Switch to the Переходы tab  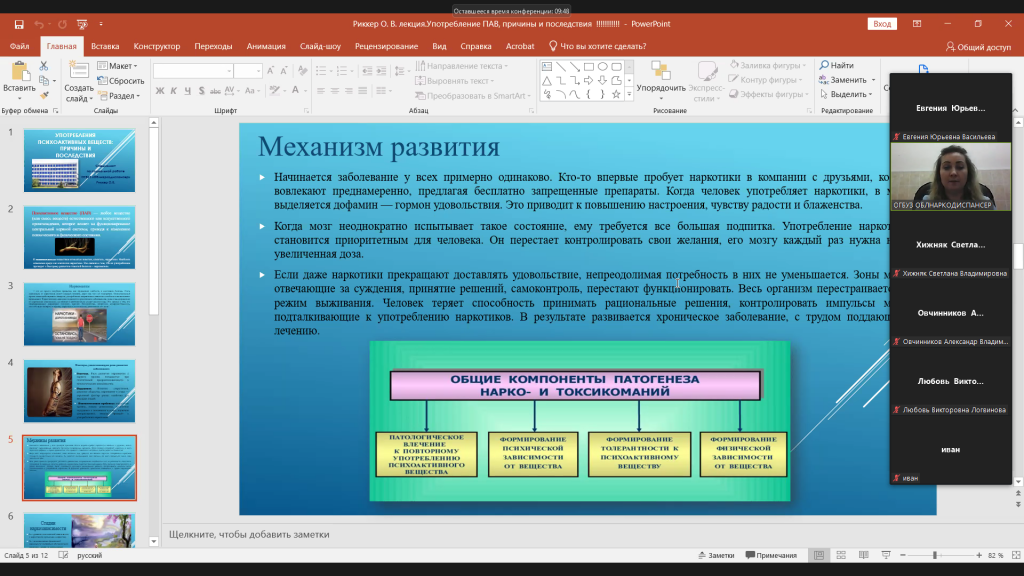click(x=213, y=46)
